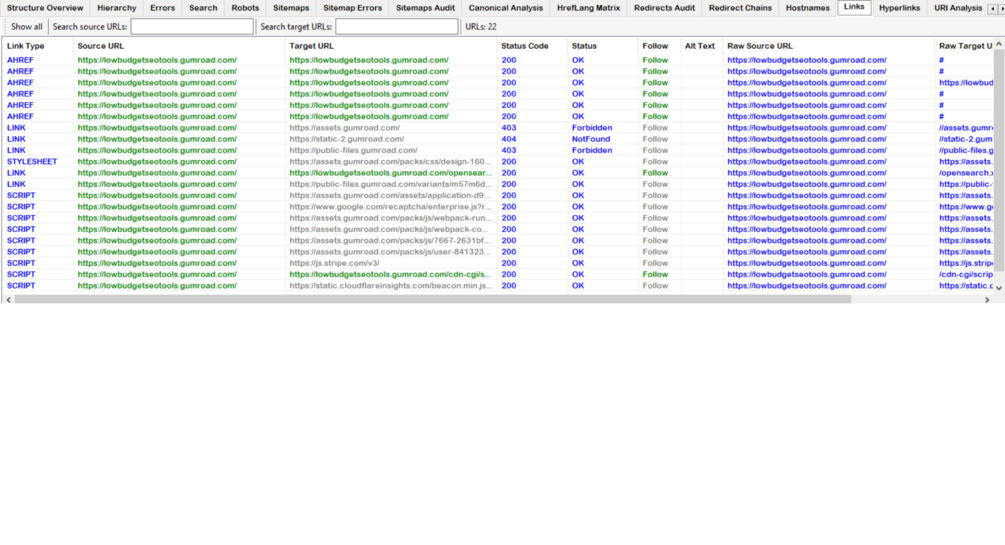
Task: Click the vertical scrollbar down arrow
Action: (x=999, y=289)
